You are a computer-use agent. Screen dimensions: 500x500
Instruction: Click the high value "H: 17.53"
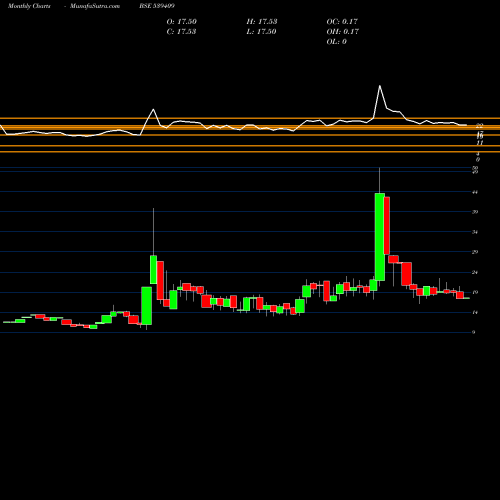click(x=262, y=22)
